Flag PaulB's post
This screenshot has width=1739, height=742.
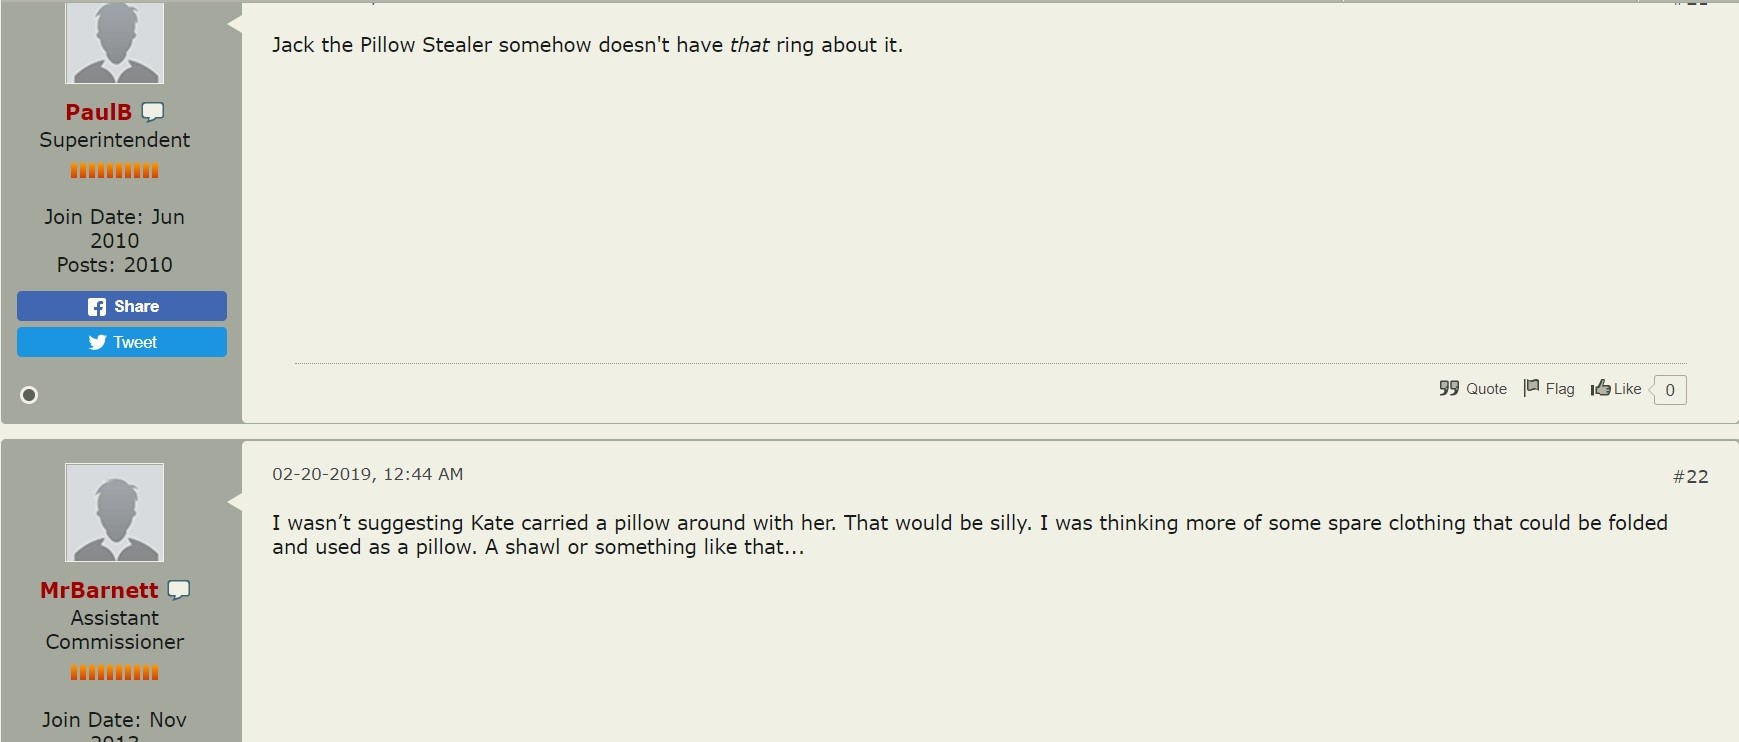(x=1549, y=389)
